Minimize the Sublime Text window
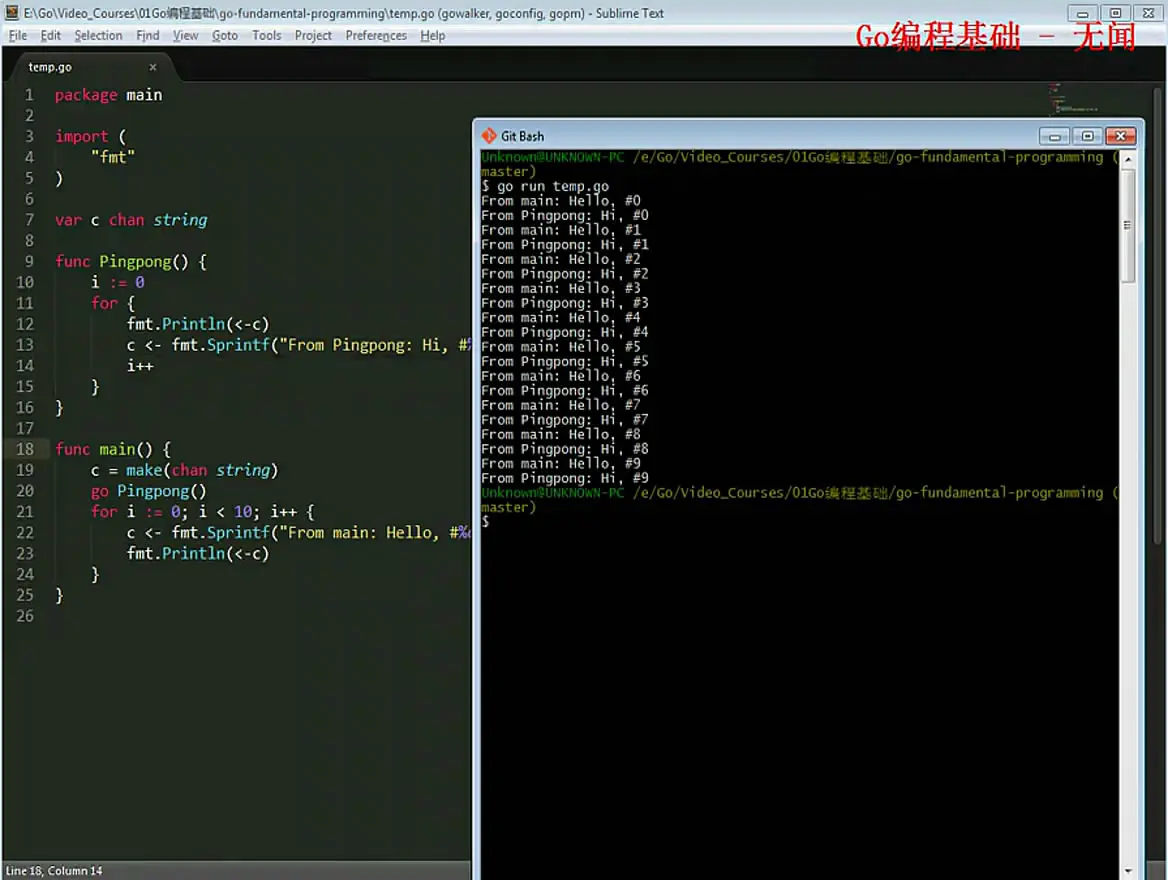The width and height of the screenshot is (1168, 880). click(1082, 13)
